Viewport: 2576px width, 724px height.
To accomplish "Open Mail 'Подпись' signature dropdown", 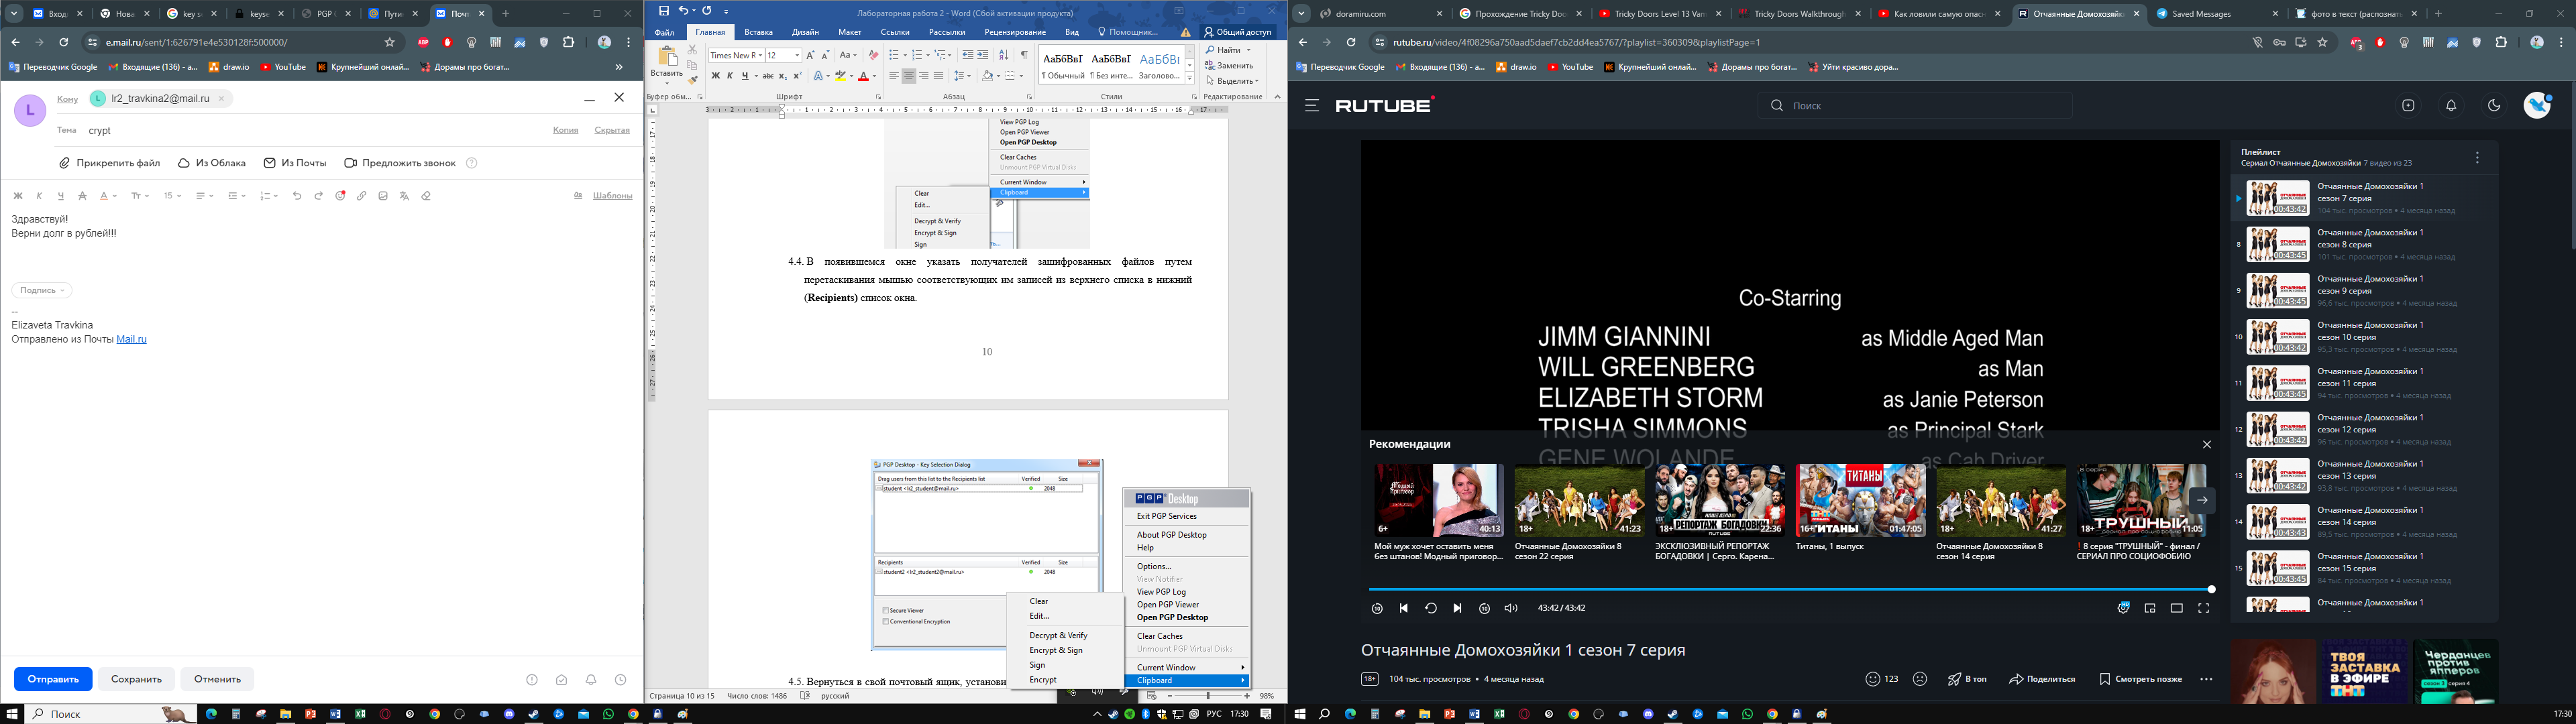I will click(x=42, y=290).
